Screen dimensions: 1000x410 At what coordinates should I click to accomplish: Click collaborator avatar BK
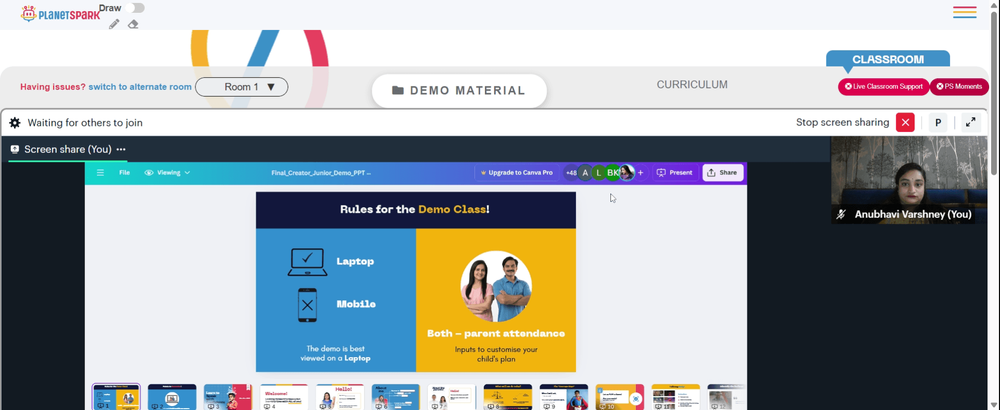(x=613, y=173)
